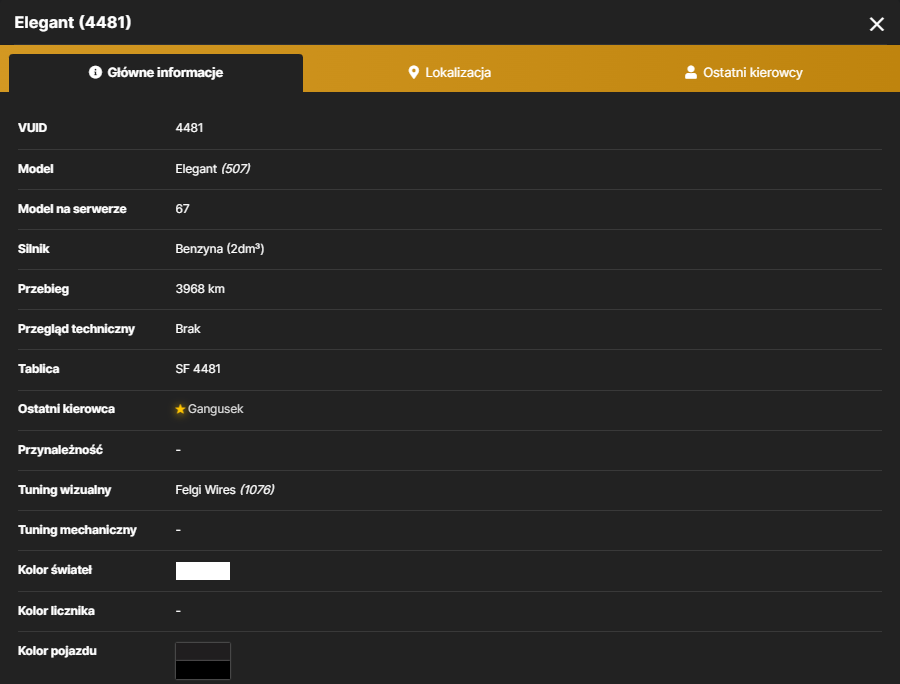Click the Tuning mechaniczny label

(x=77, y=530)
